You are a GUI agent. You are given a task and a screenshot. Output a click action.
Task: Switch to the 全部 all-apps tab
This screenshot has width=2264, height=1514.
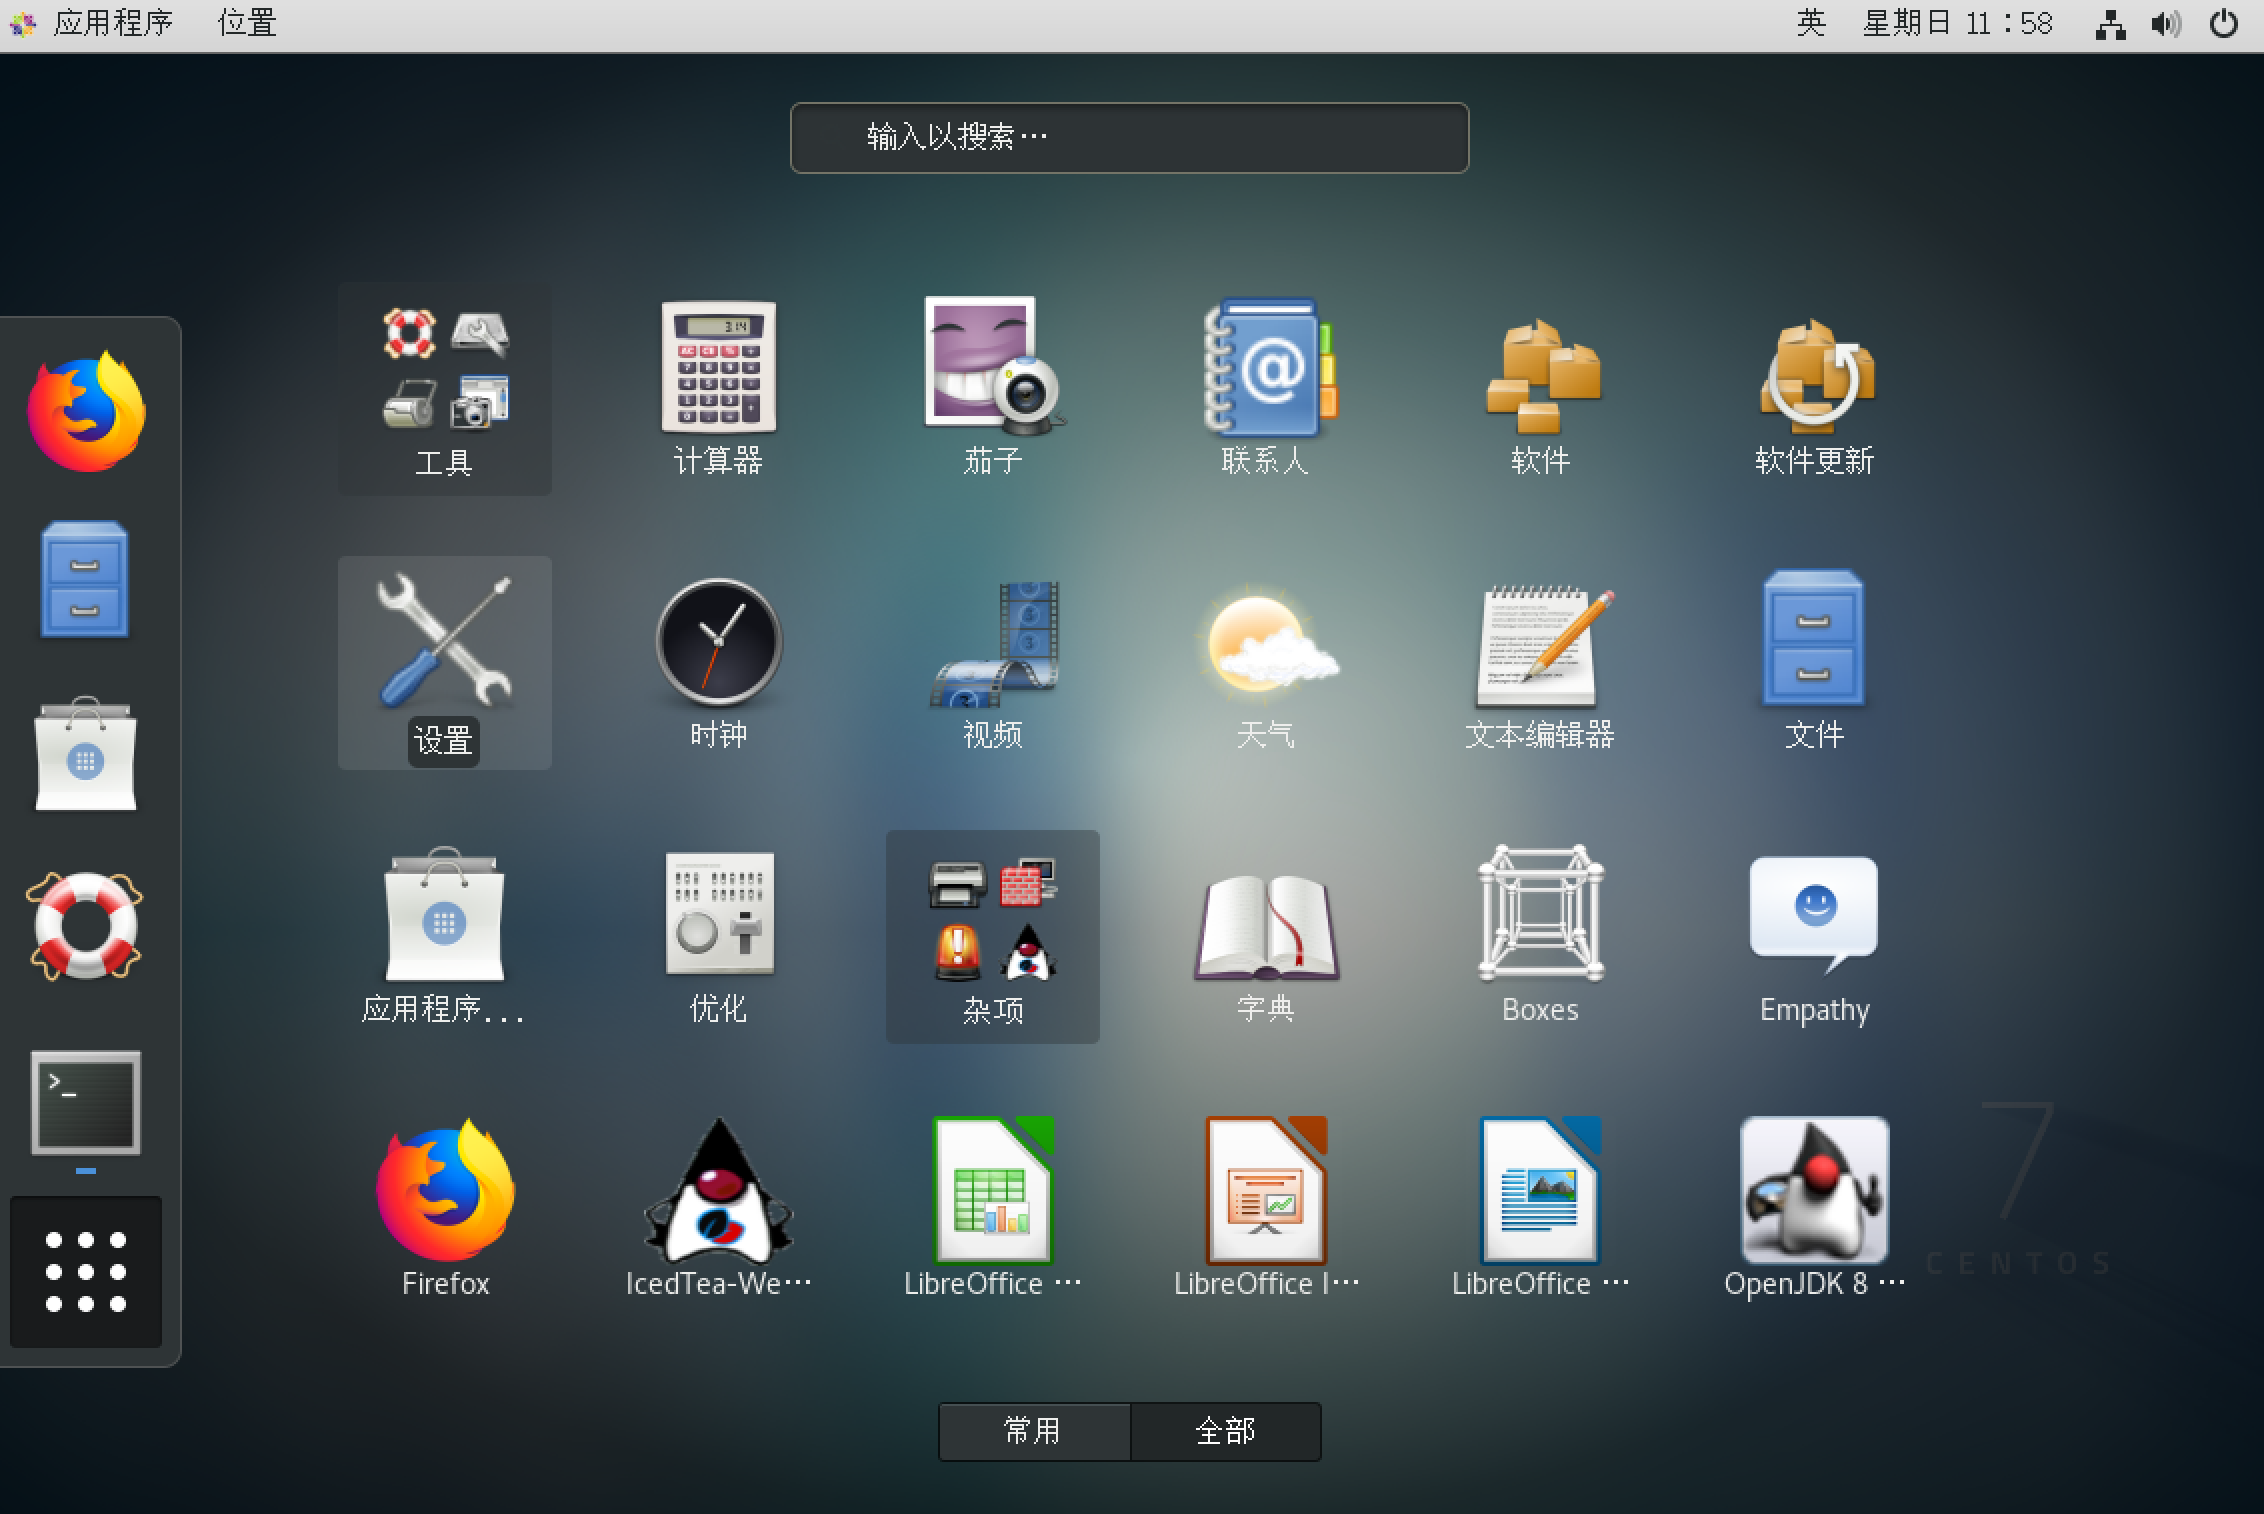click(x=1225, y=1431)
